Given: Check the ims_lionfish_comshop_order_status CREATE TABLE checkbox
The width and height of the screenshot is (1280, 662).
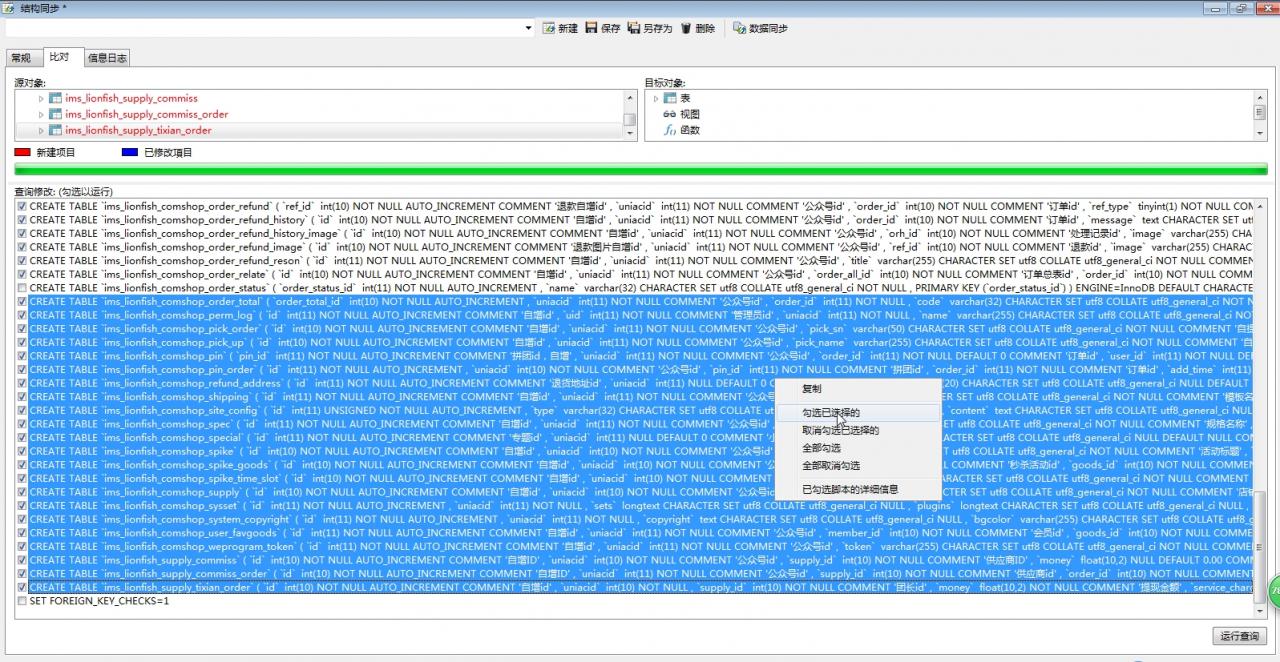Looking at the screenshot, I should pos(22,288).
